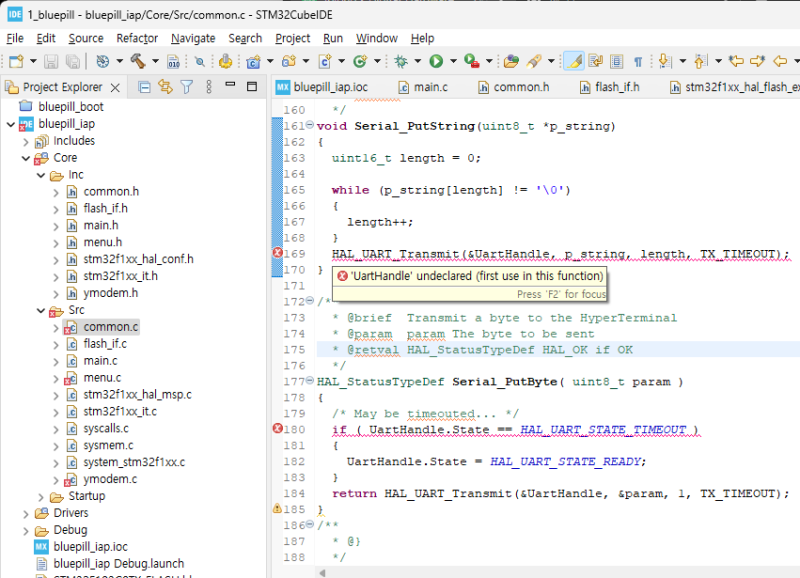
Task: Save the file using the floppy disk icon
Action: click(50, 60)
